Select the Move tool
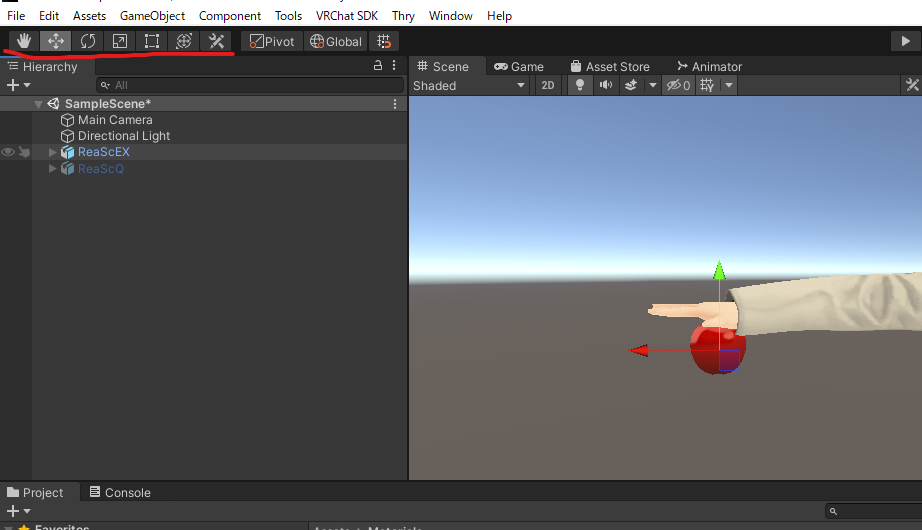This screenshot has width=922, height=530. pyautogui.click(x=56, y=41)
